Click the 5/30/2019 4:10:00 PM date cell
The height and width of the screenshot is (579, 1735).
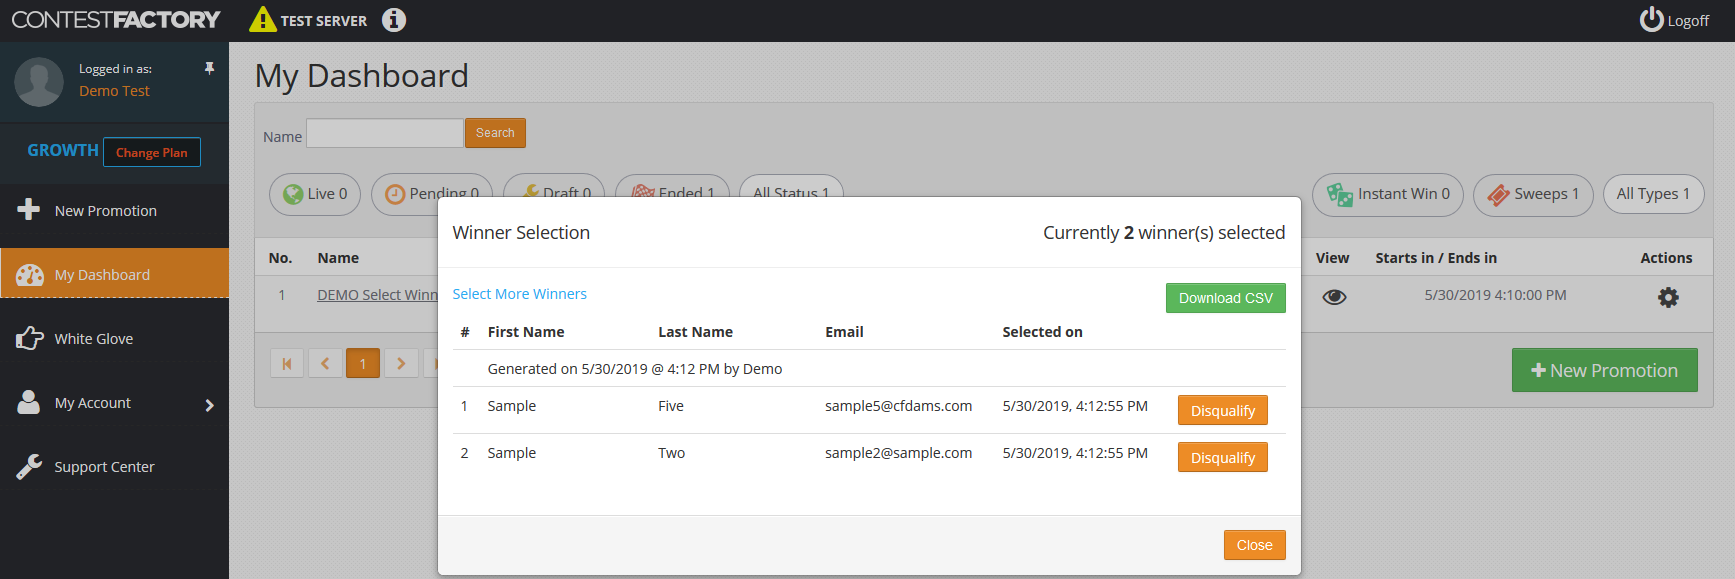point(1495,295)
